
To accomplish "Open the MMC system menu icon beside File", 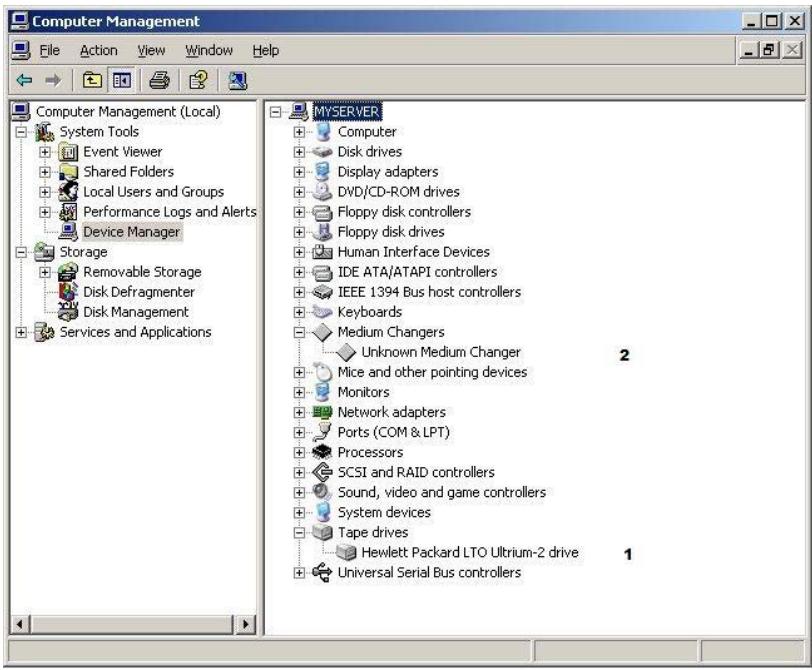I will point(21,51).
